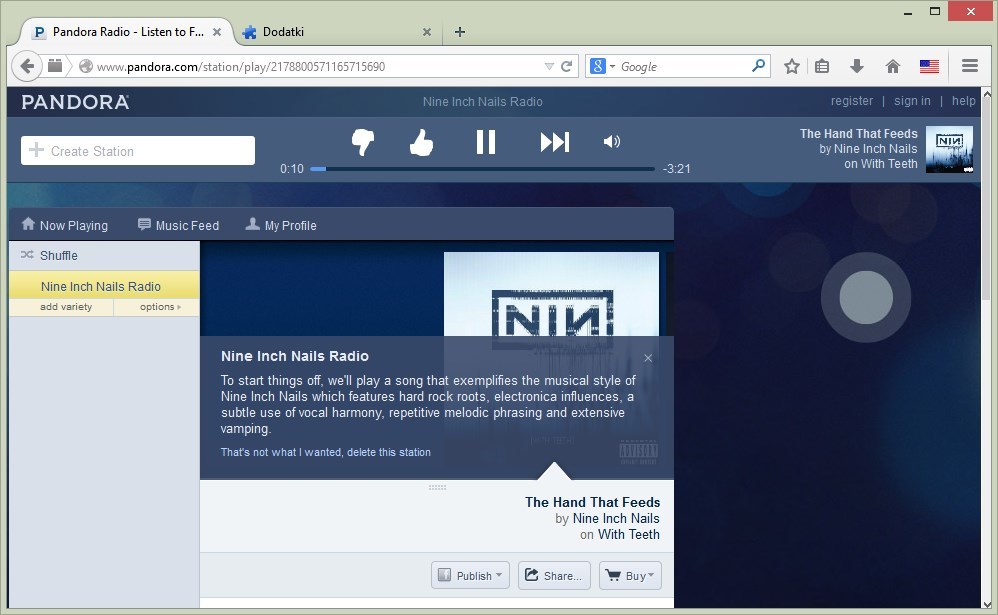
Task: Click The Hand That Feeds song title below cover
Action: point(593,502)
